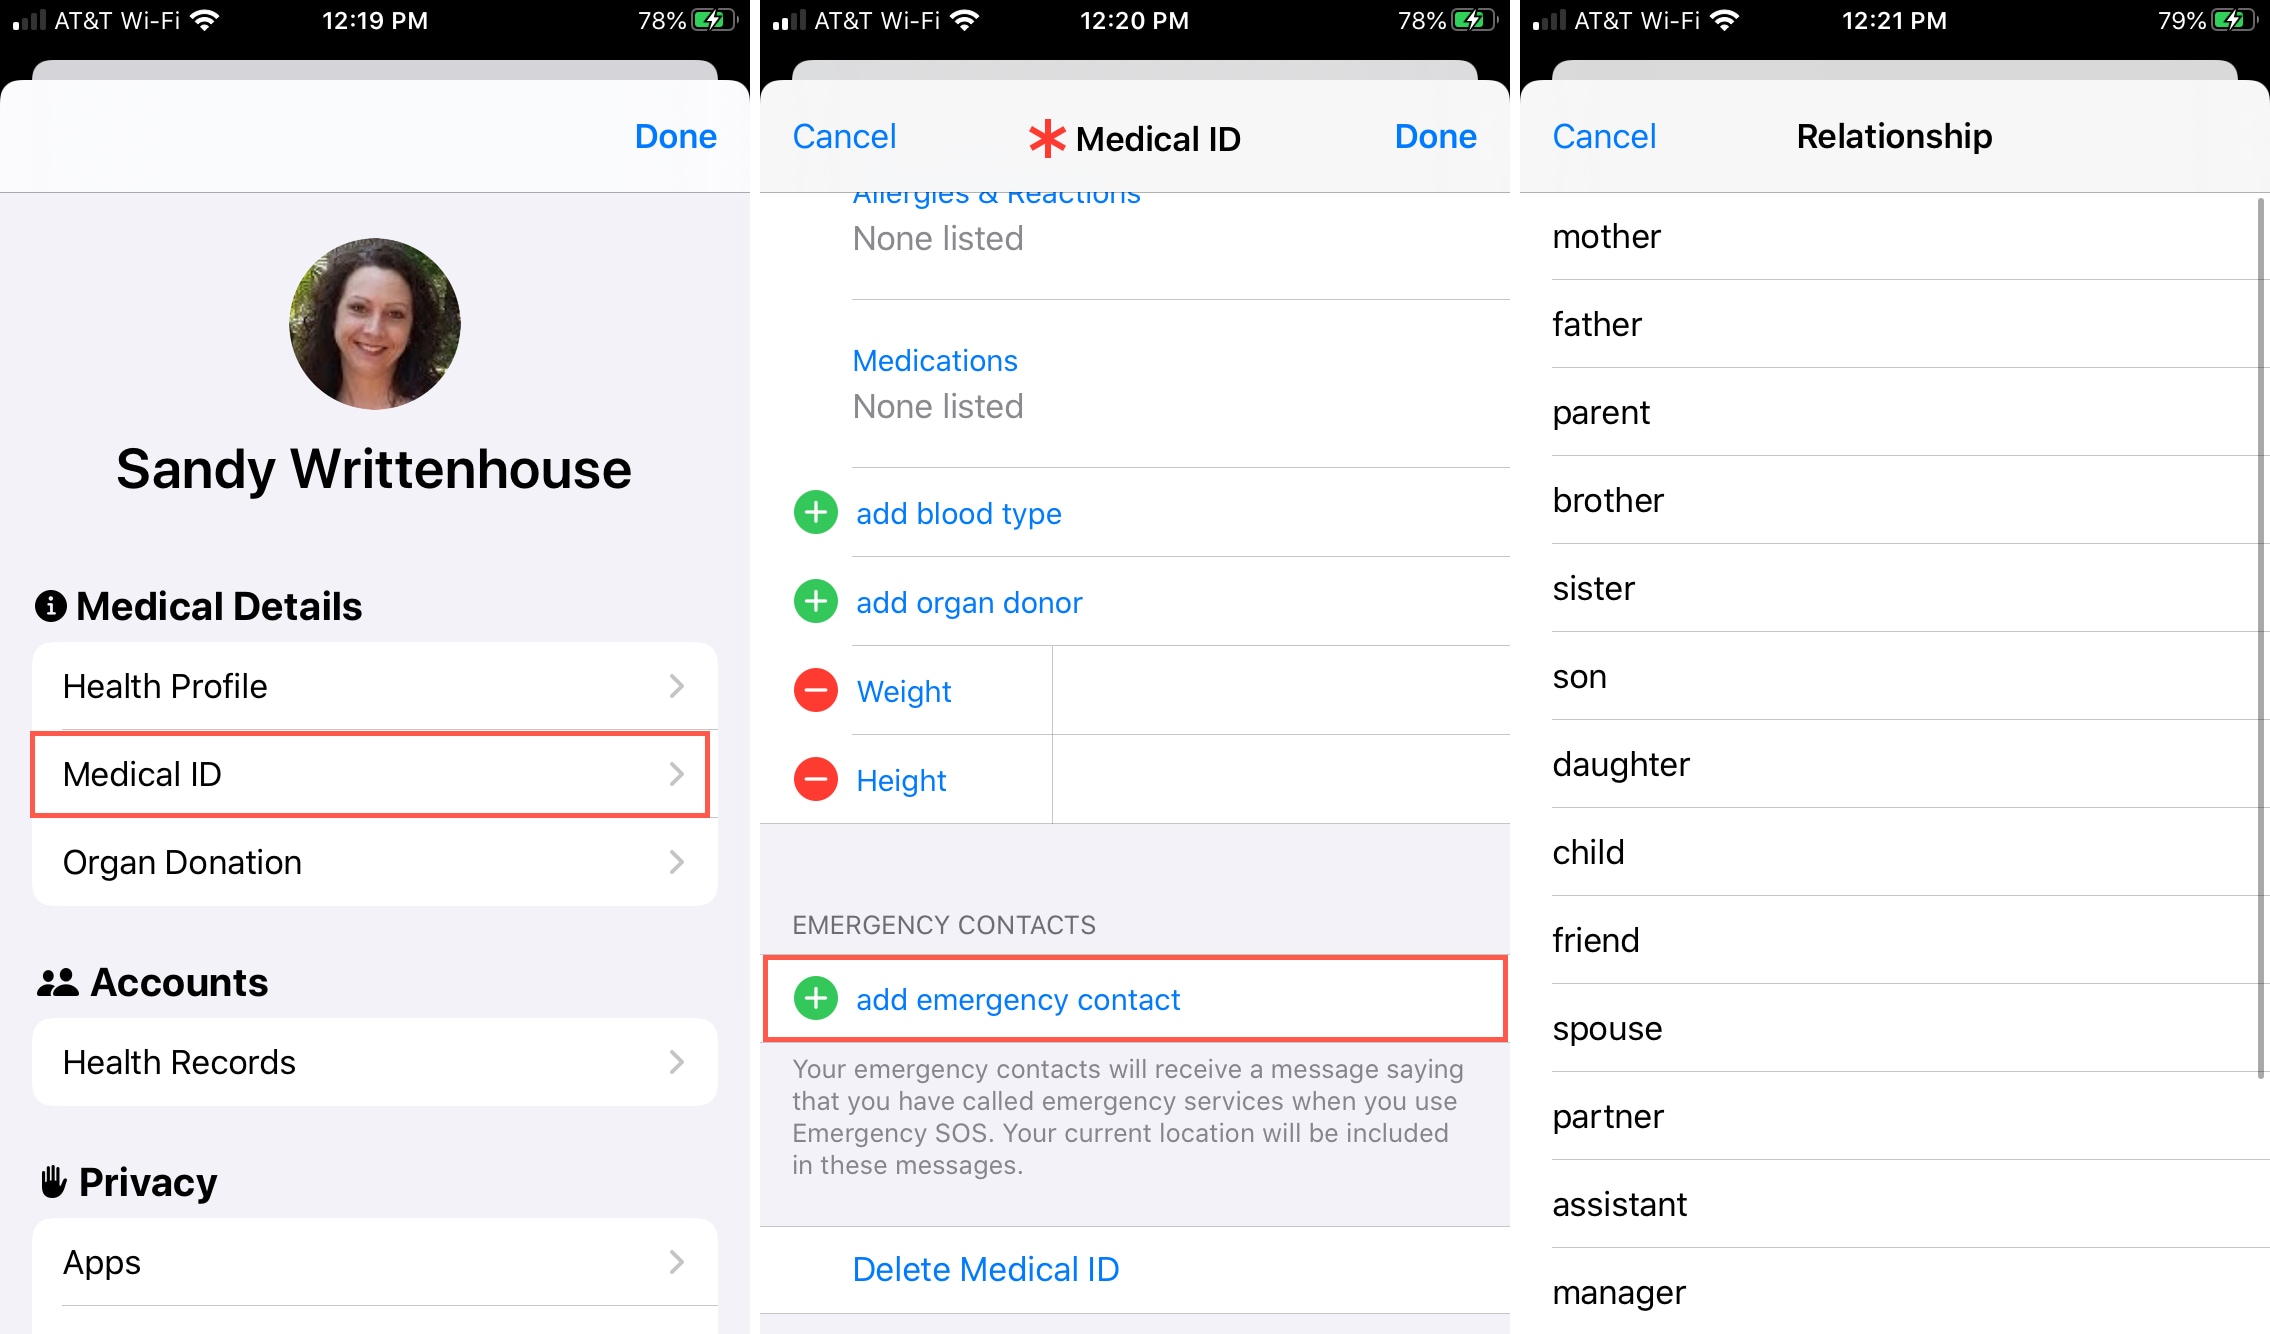Tap the green plus add emergency contact icon
Viewport: 2270px width, 1334px height.
[x=814, y=997]
